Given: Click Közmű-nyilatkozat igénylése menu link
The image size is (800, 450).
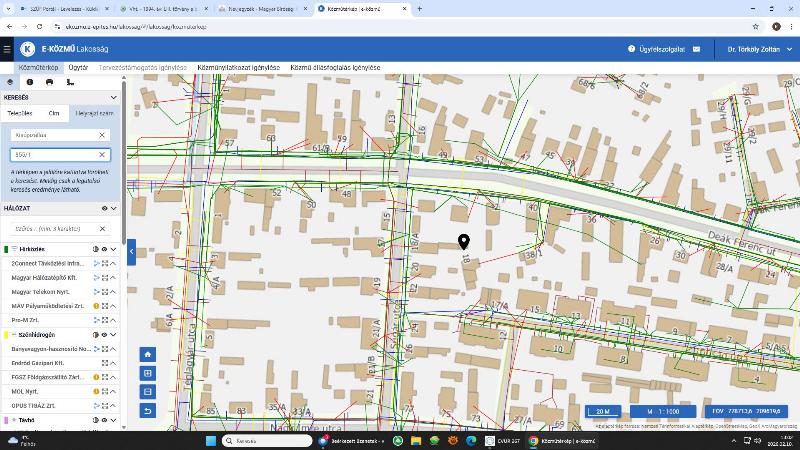Looking at the screenshot, I should pyautogui.click(x=238, y=68).
